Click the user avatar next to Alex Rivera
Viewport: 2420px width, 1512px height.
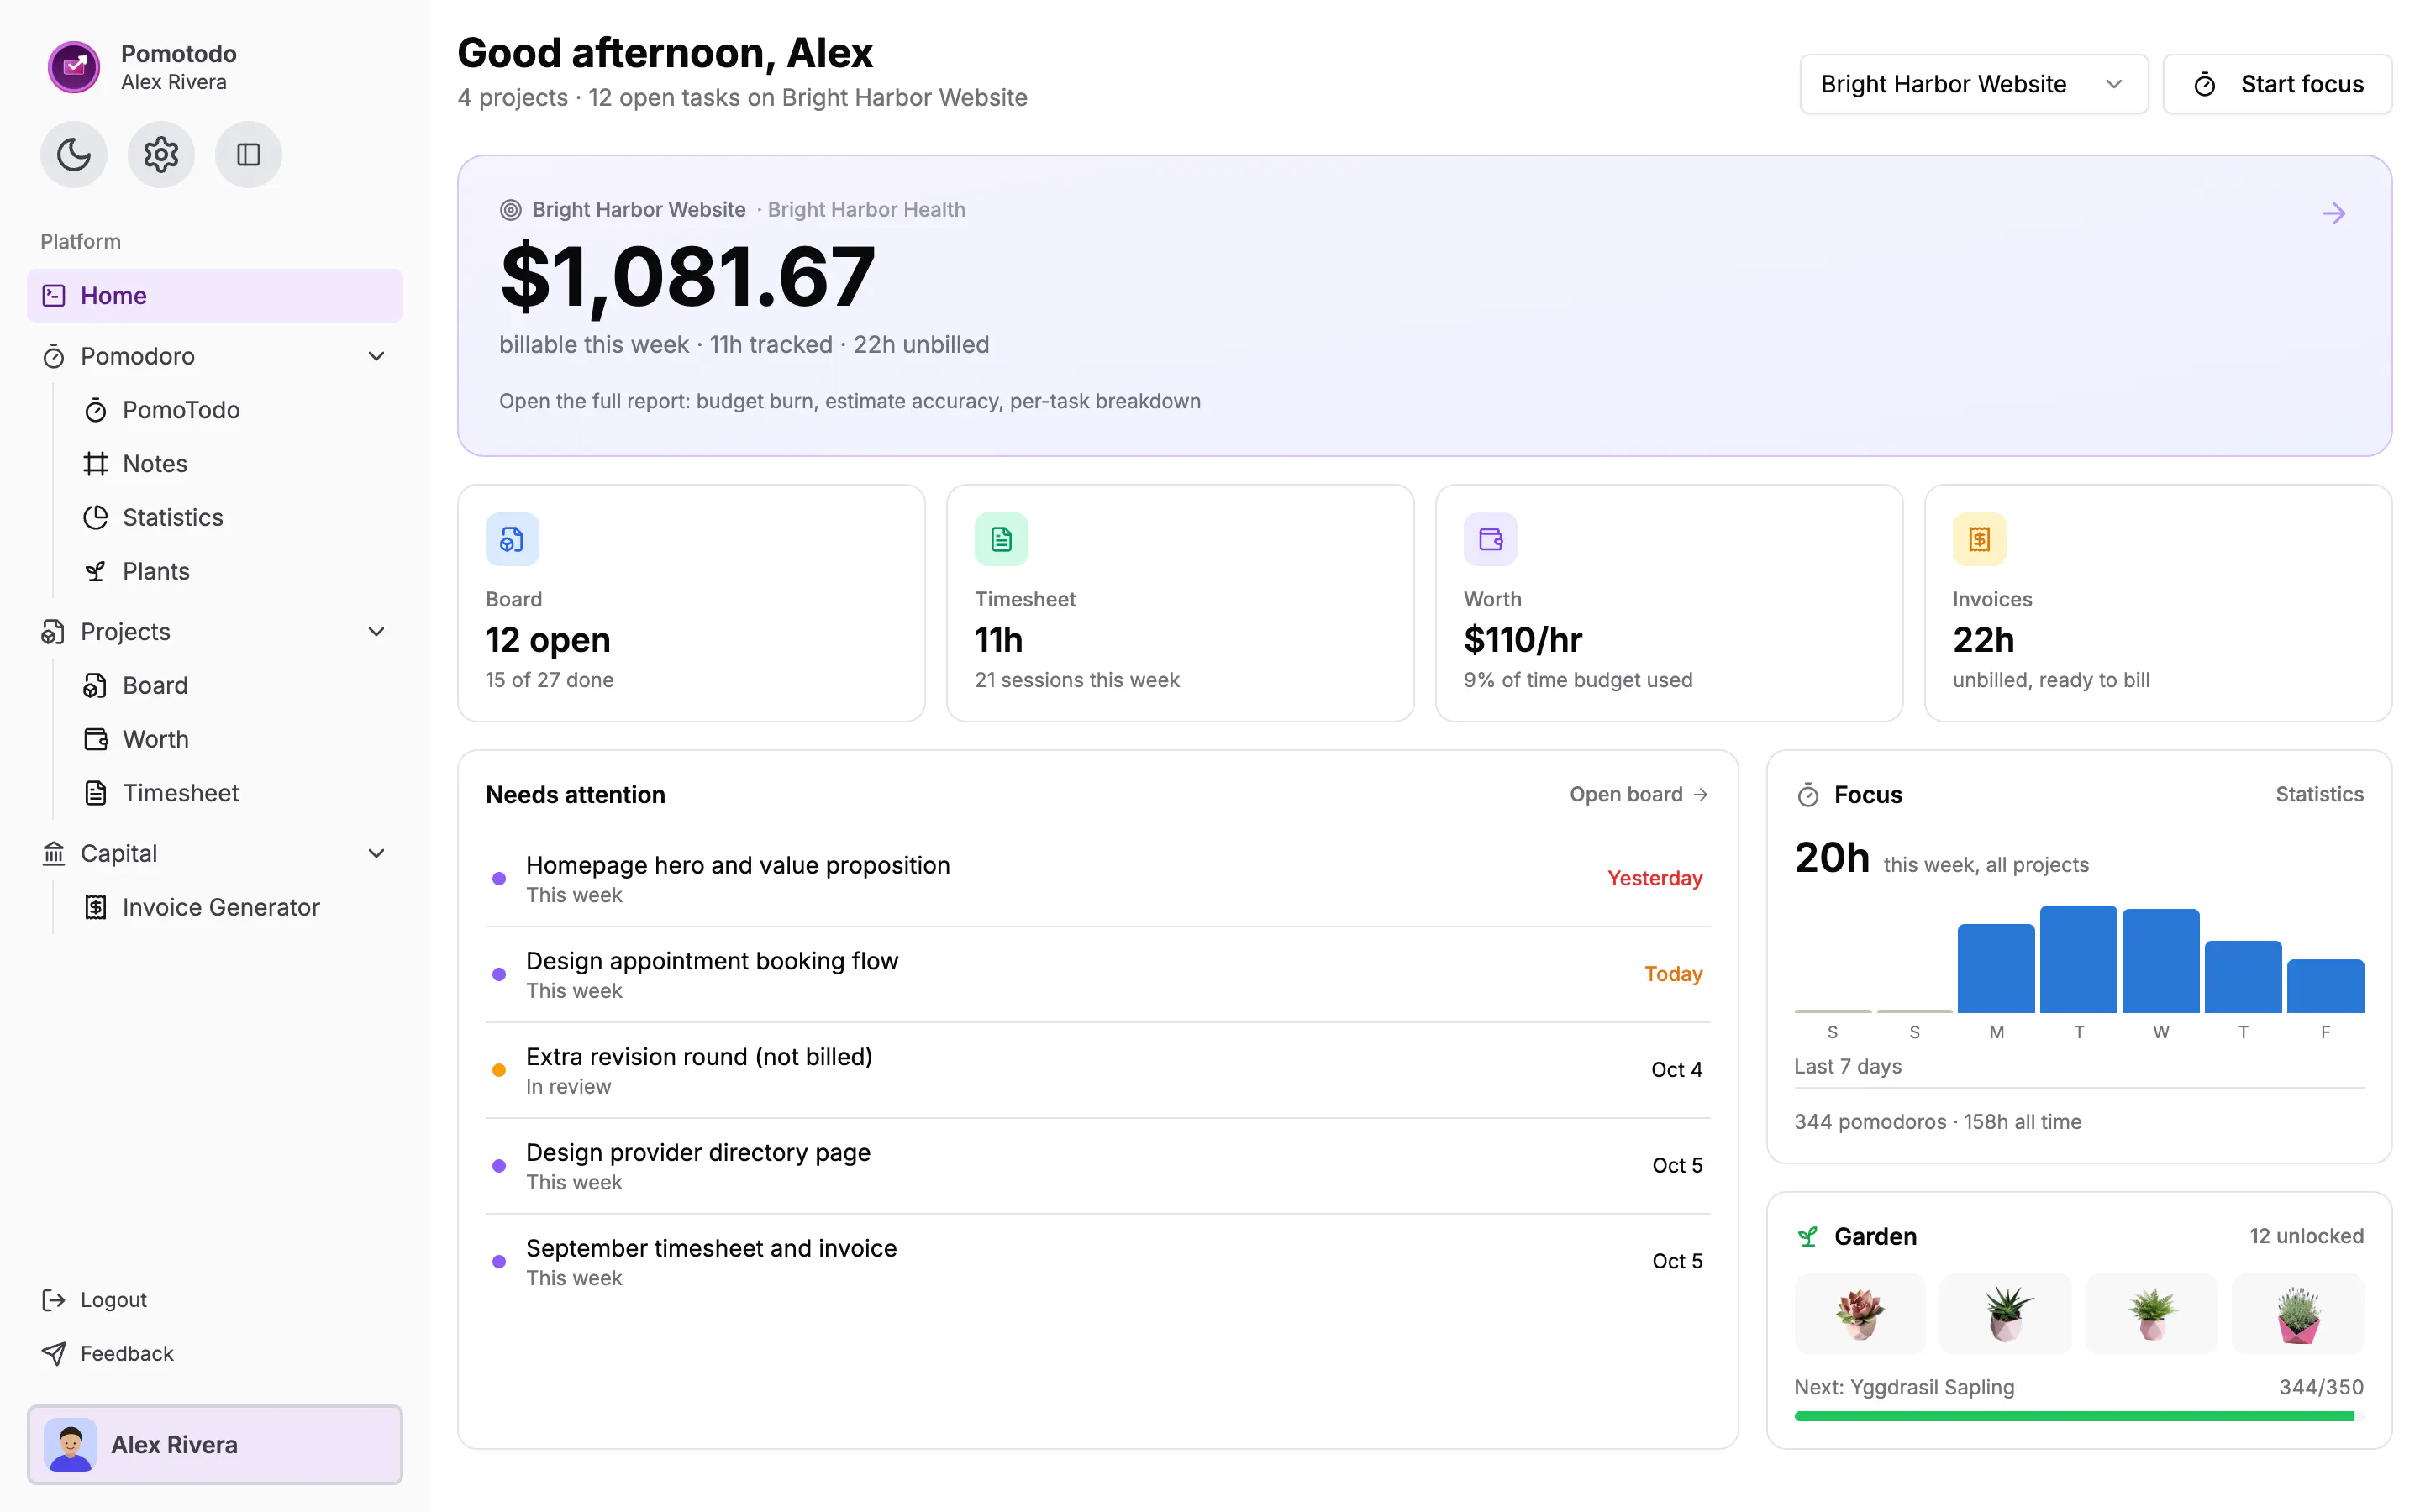70,1444
